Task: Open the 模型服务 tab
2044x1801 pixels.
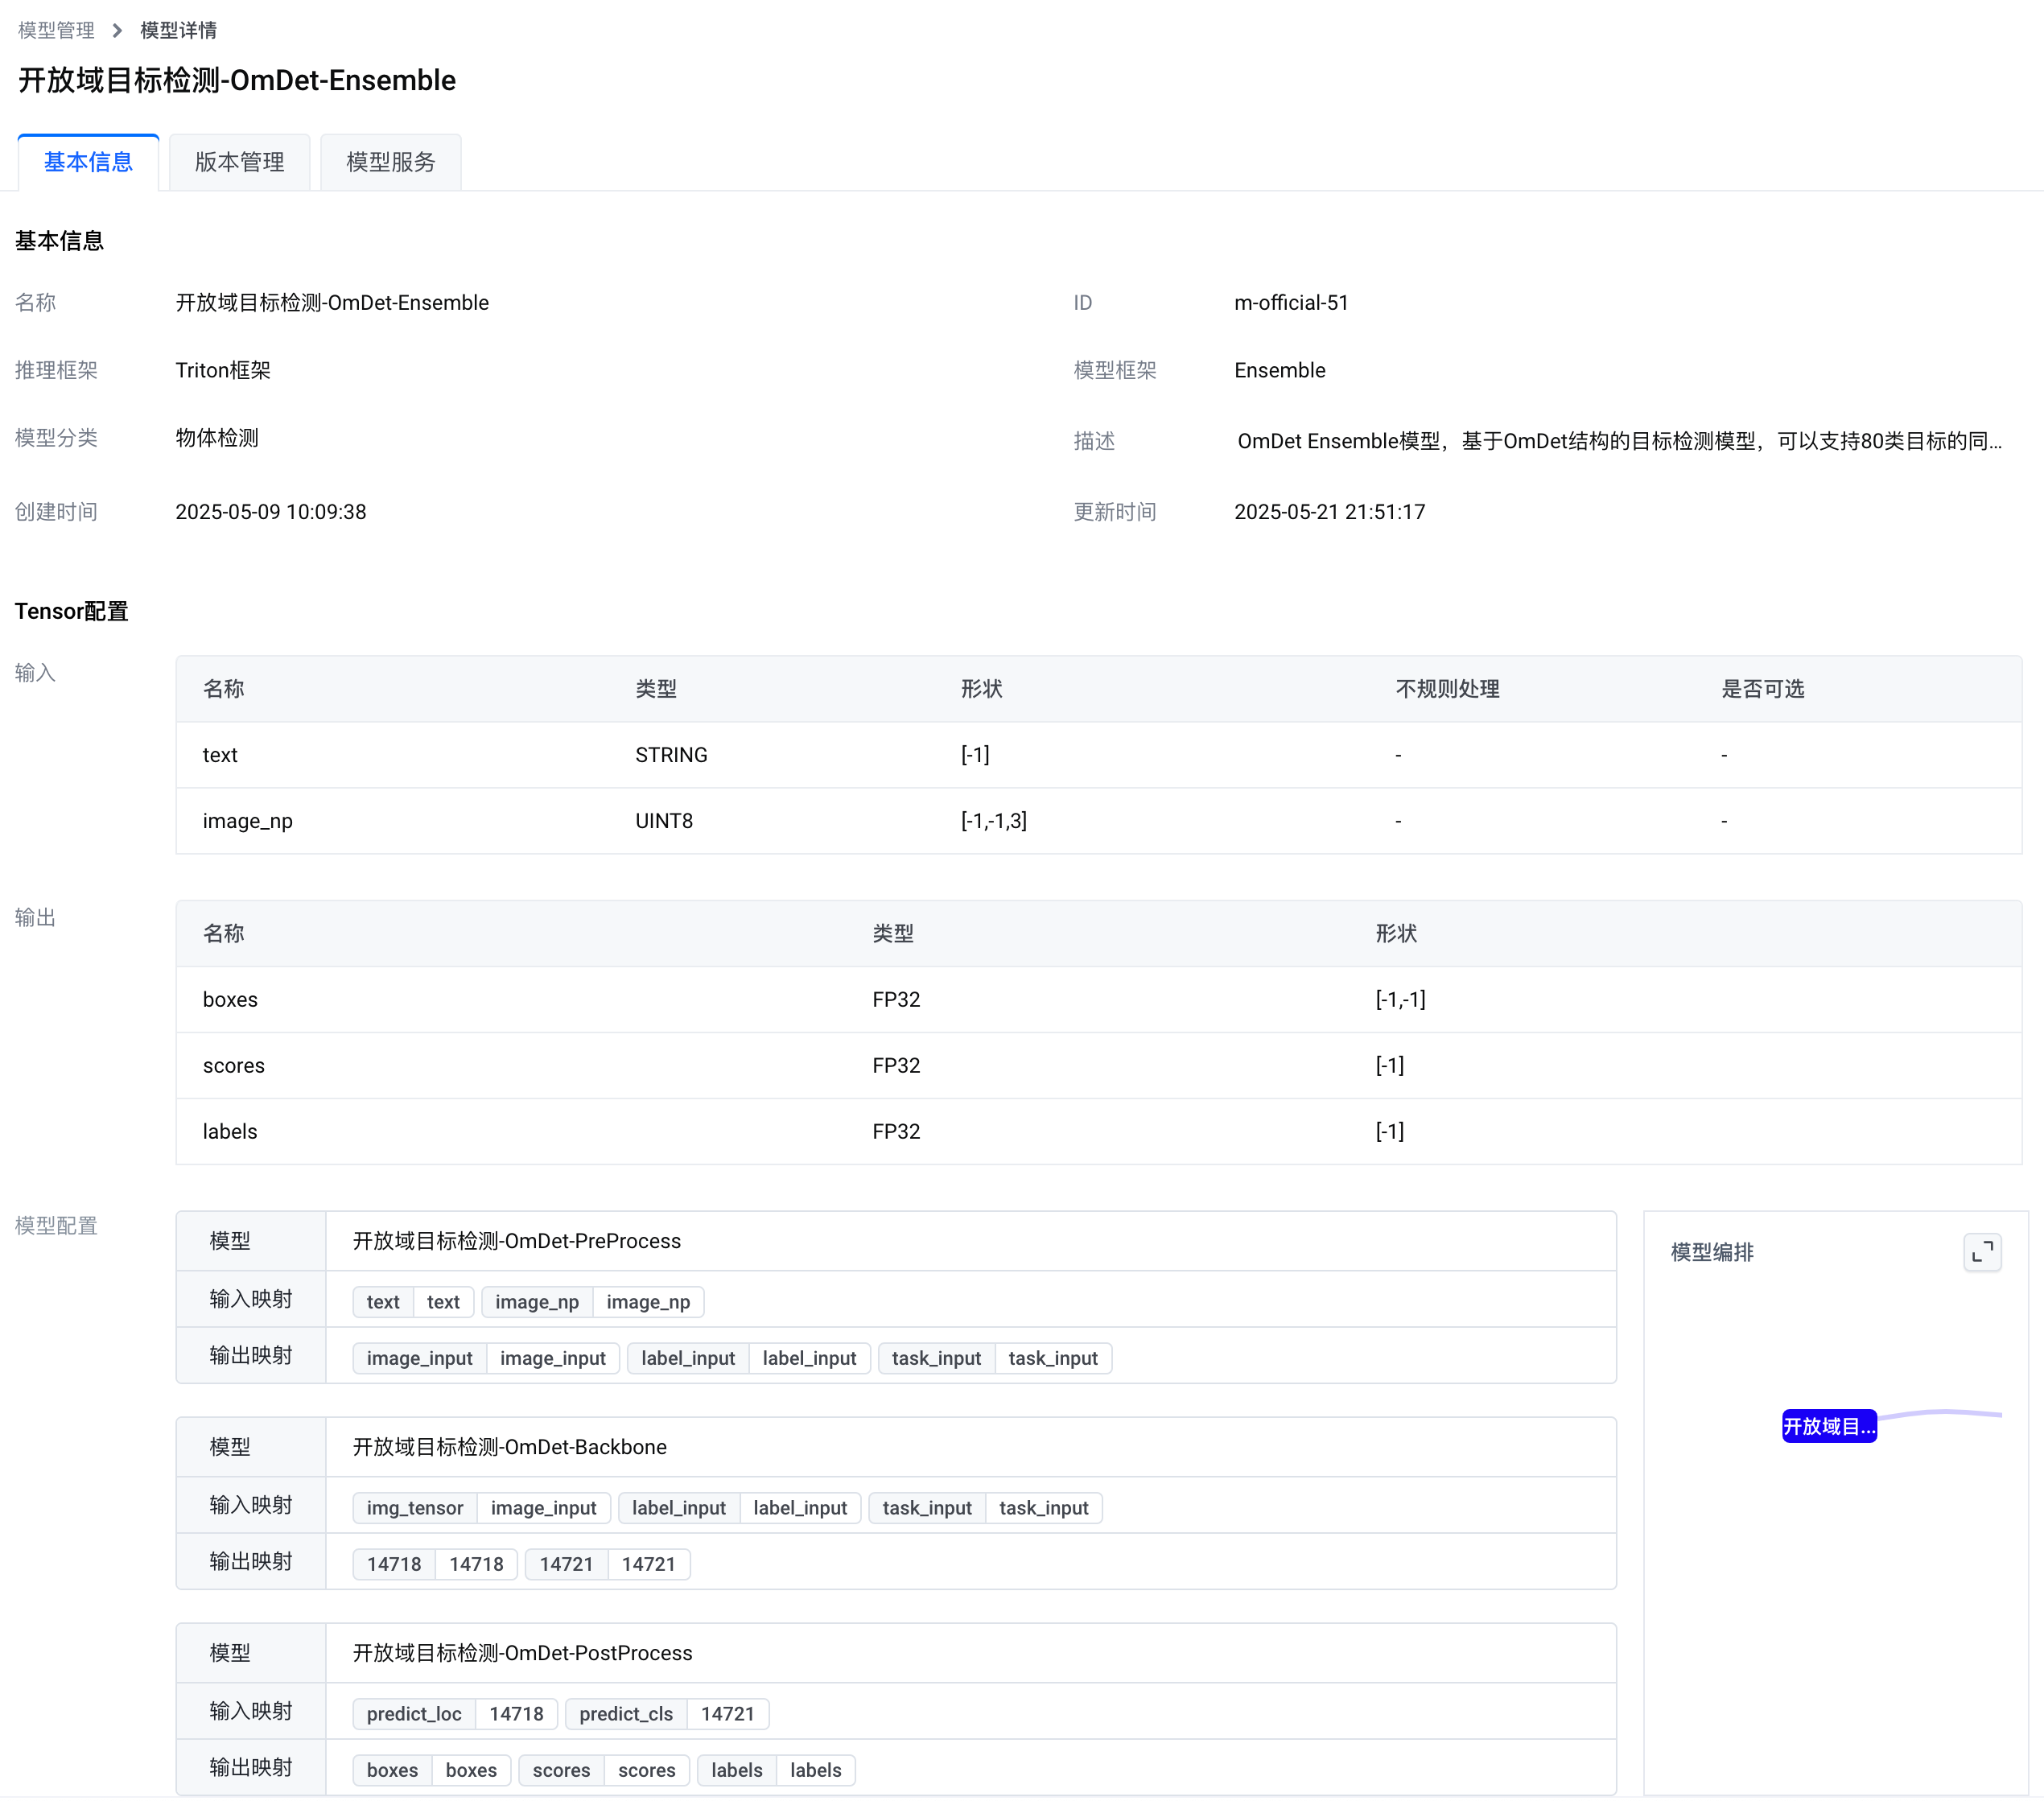Action: click(390, 162)
